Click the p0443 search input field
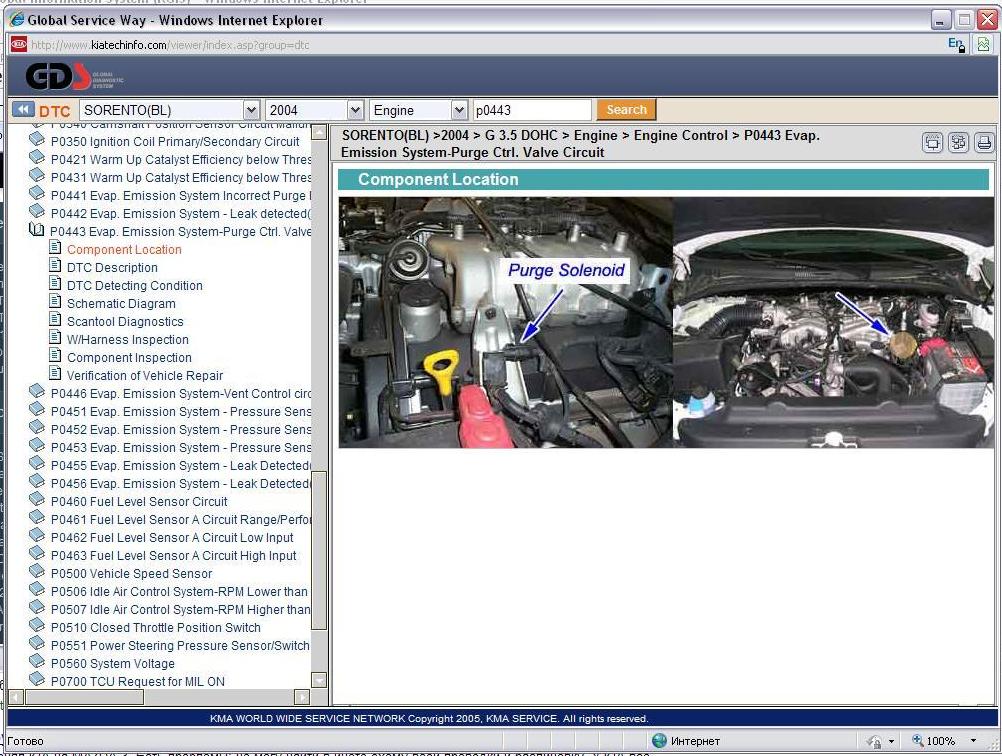Viewport: 1002px width, 756px height. (531, 110)
